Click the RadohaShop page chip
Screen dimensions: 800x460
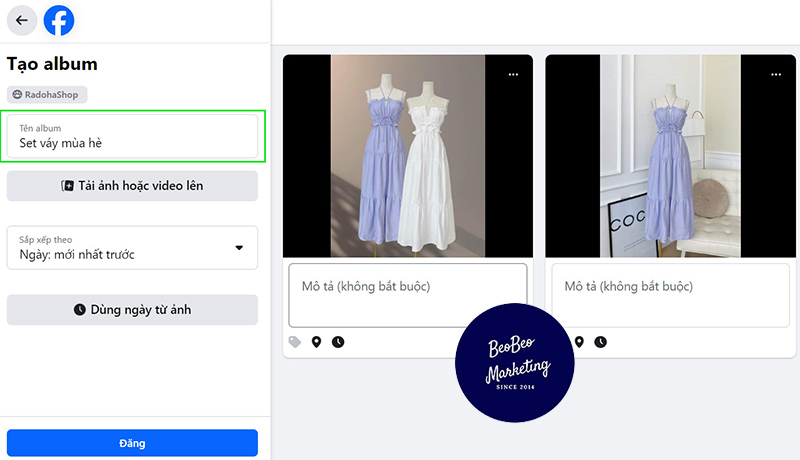[x=48, y=94]
